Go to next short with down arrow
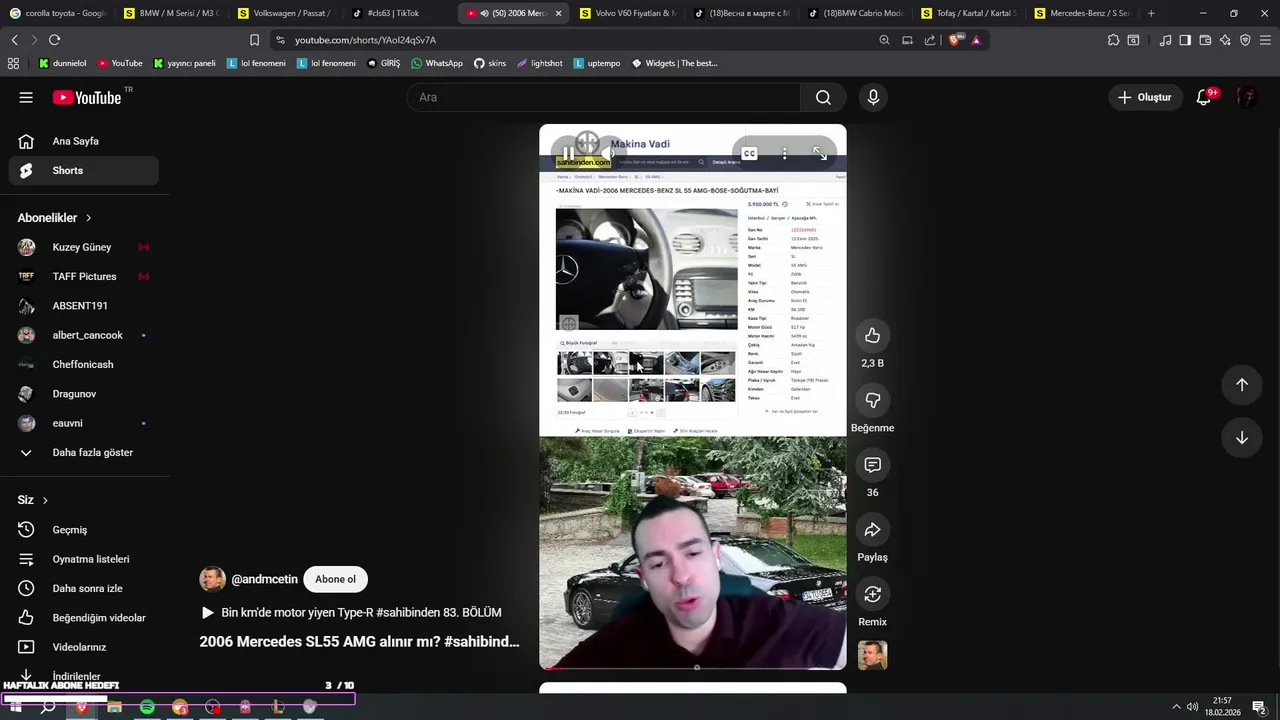 point(1241,438)
